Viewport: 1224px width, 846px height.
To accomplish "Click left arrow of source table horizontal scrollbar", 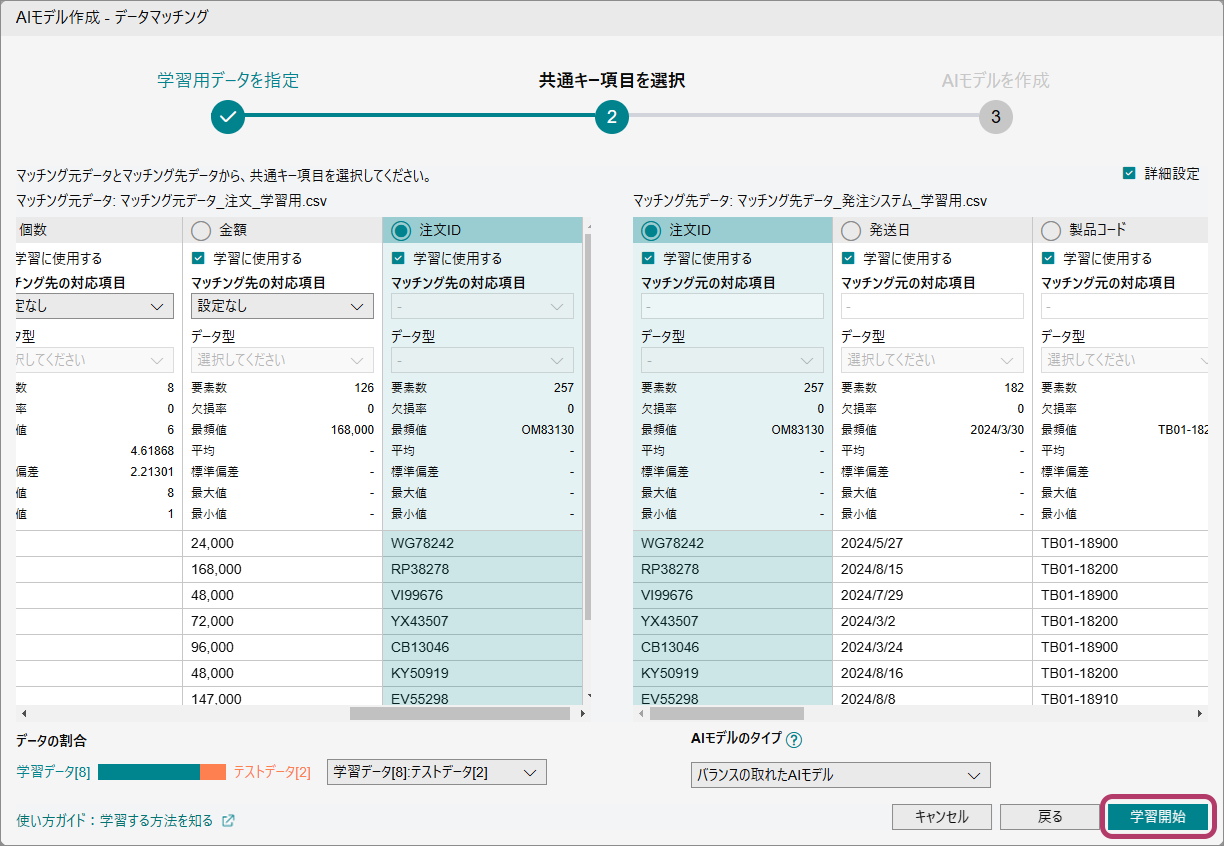I will tap(22, 714).
